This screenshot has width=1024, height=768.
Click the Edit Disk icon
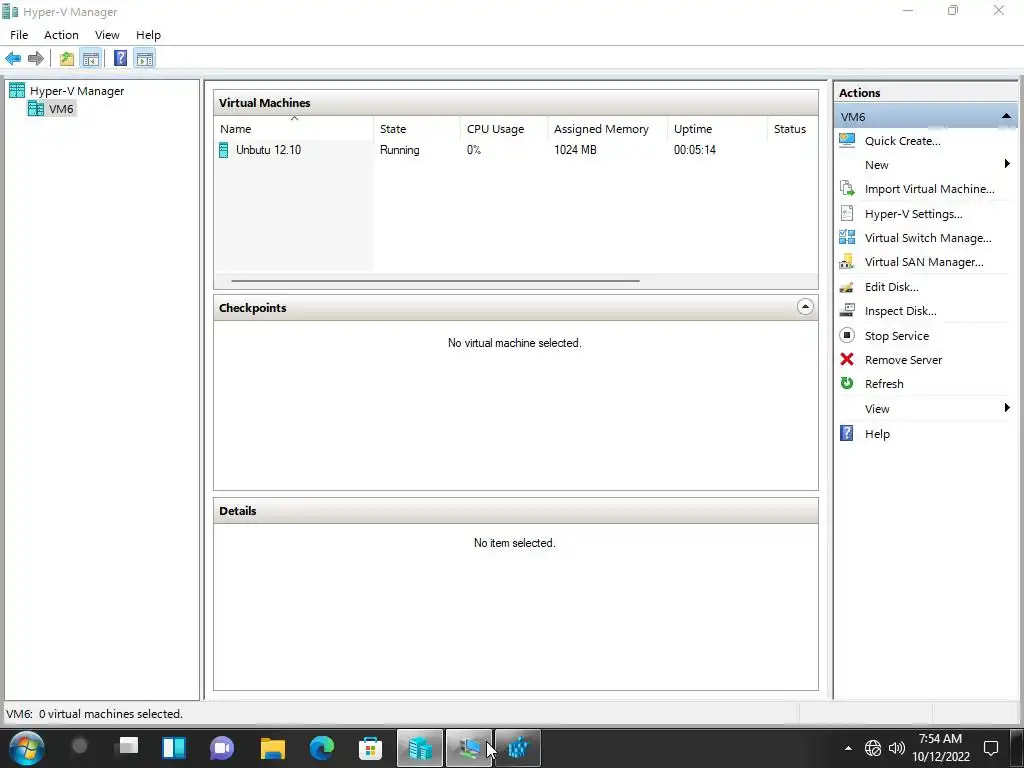[847, 287]
